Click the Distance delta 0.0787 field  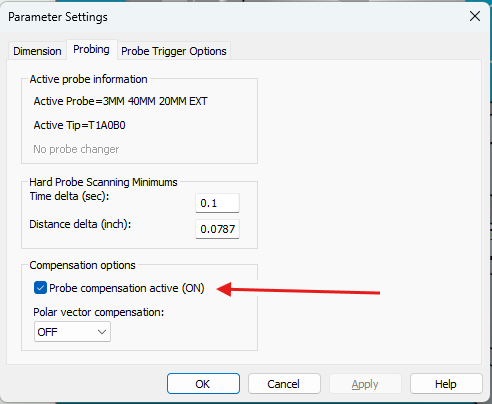[x=217, y=229]
